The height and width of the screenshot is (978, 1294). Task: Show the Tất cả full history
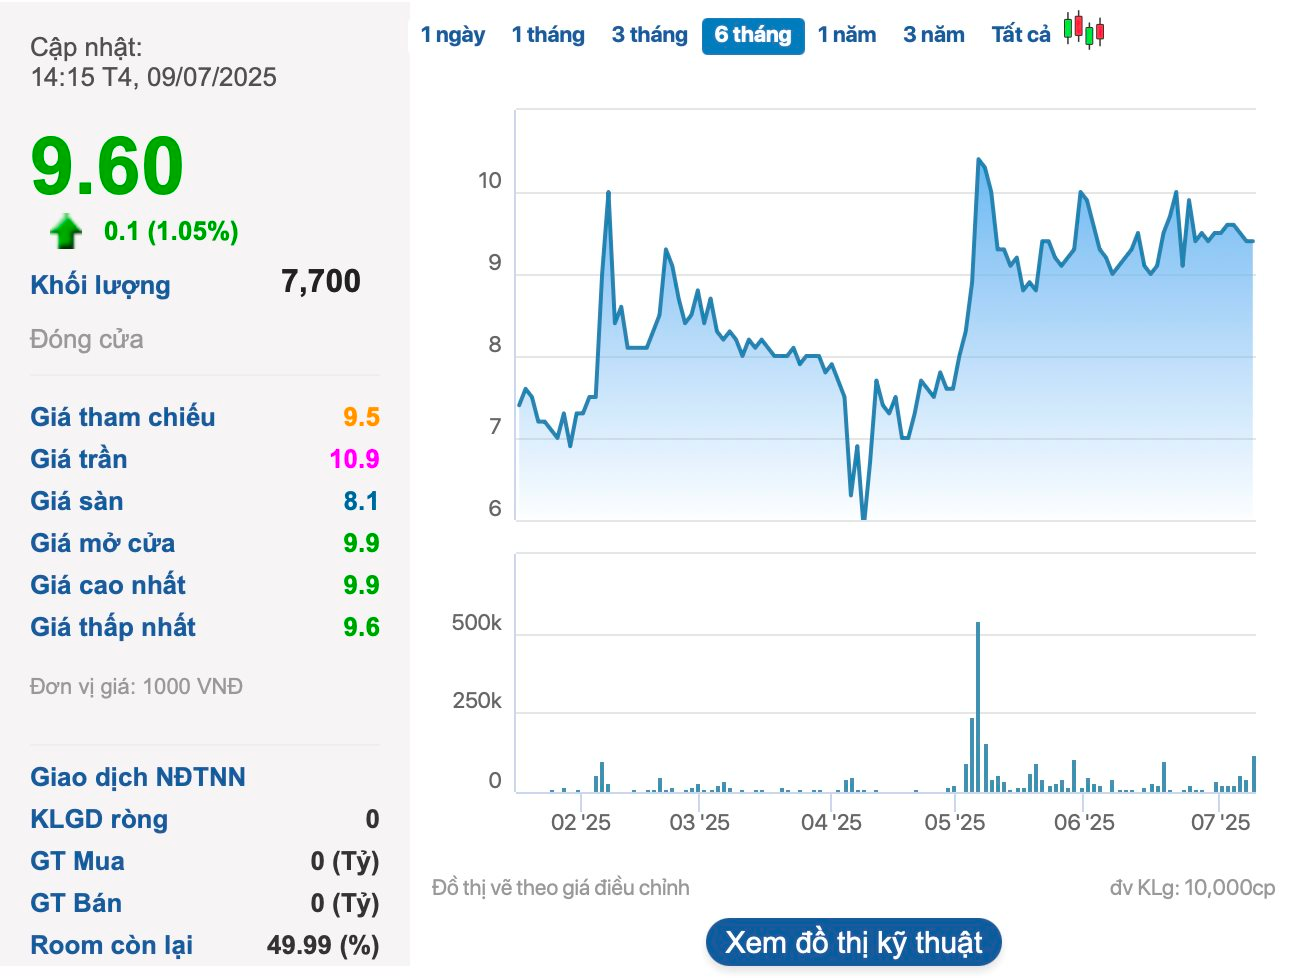1020,35
